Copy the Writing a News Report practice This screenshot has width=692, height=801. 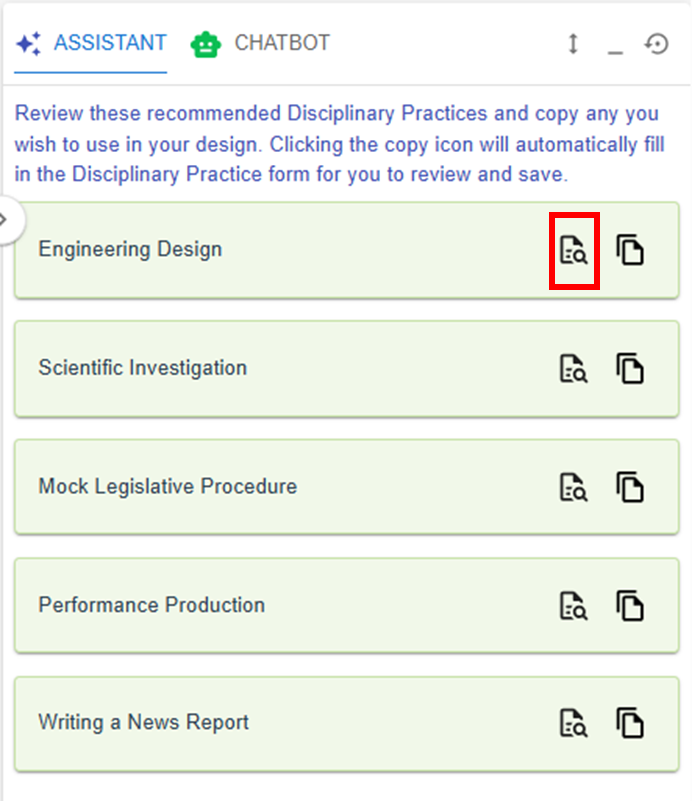click(x=630, y=723)
